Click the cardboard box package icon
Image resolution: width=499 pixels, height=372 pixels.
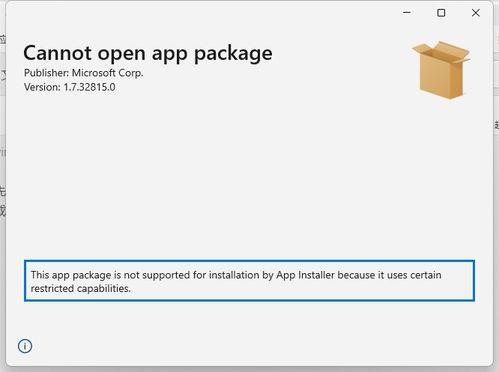click(x=441, y=70)
